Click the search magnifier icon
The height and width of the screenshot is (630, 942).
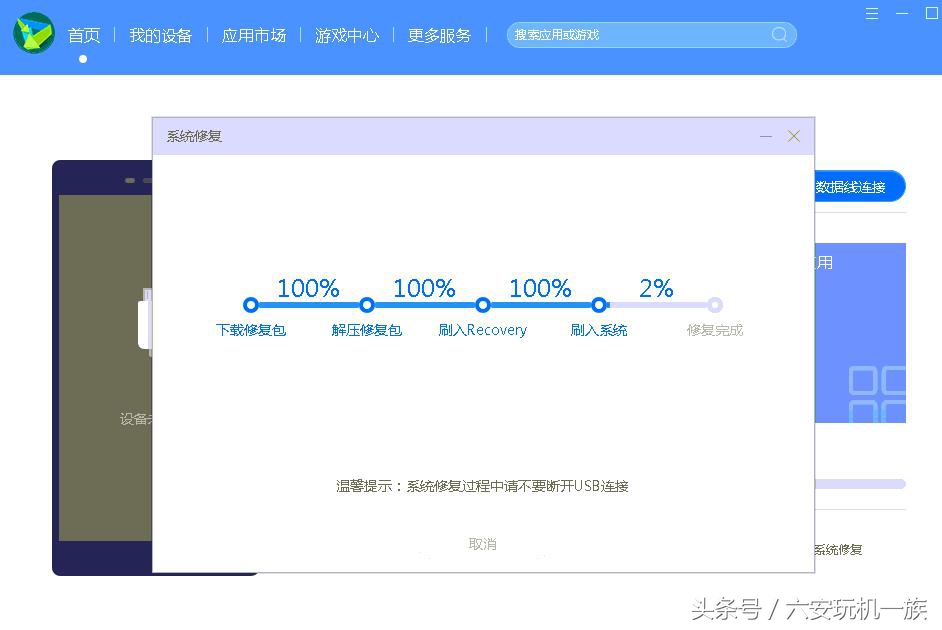(779, 34)
